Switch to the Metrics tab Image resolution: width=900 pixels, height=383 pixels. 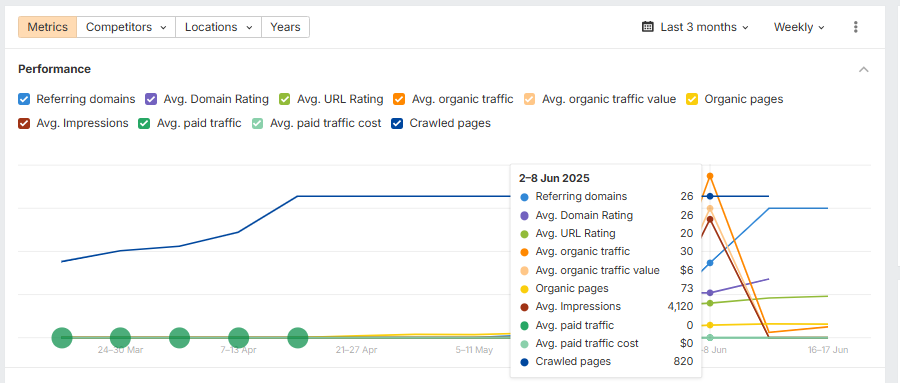tap(48, 27)
